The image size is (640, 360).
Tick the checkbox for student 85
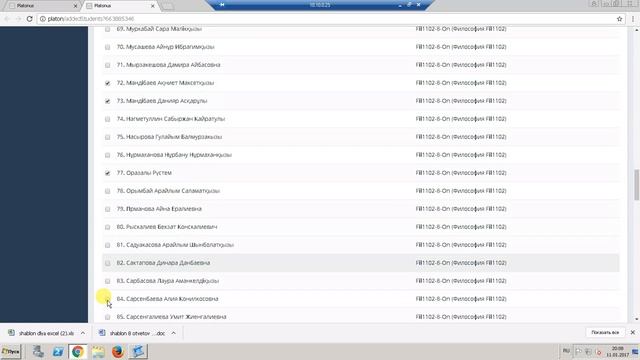pos(107,317)
